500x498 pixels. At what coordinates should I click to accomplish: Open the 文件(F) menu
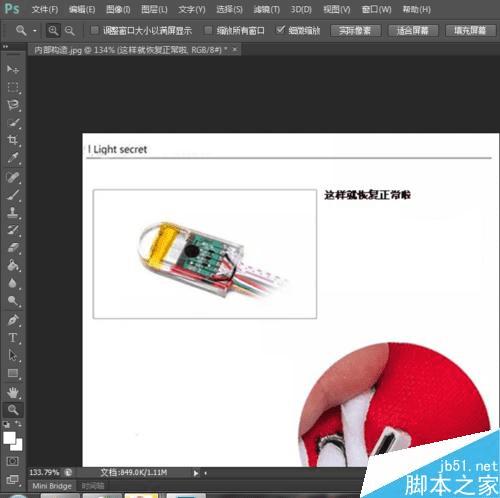coord(45,9)
